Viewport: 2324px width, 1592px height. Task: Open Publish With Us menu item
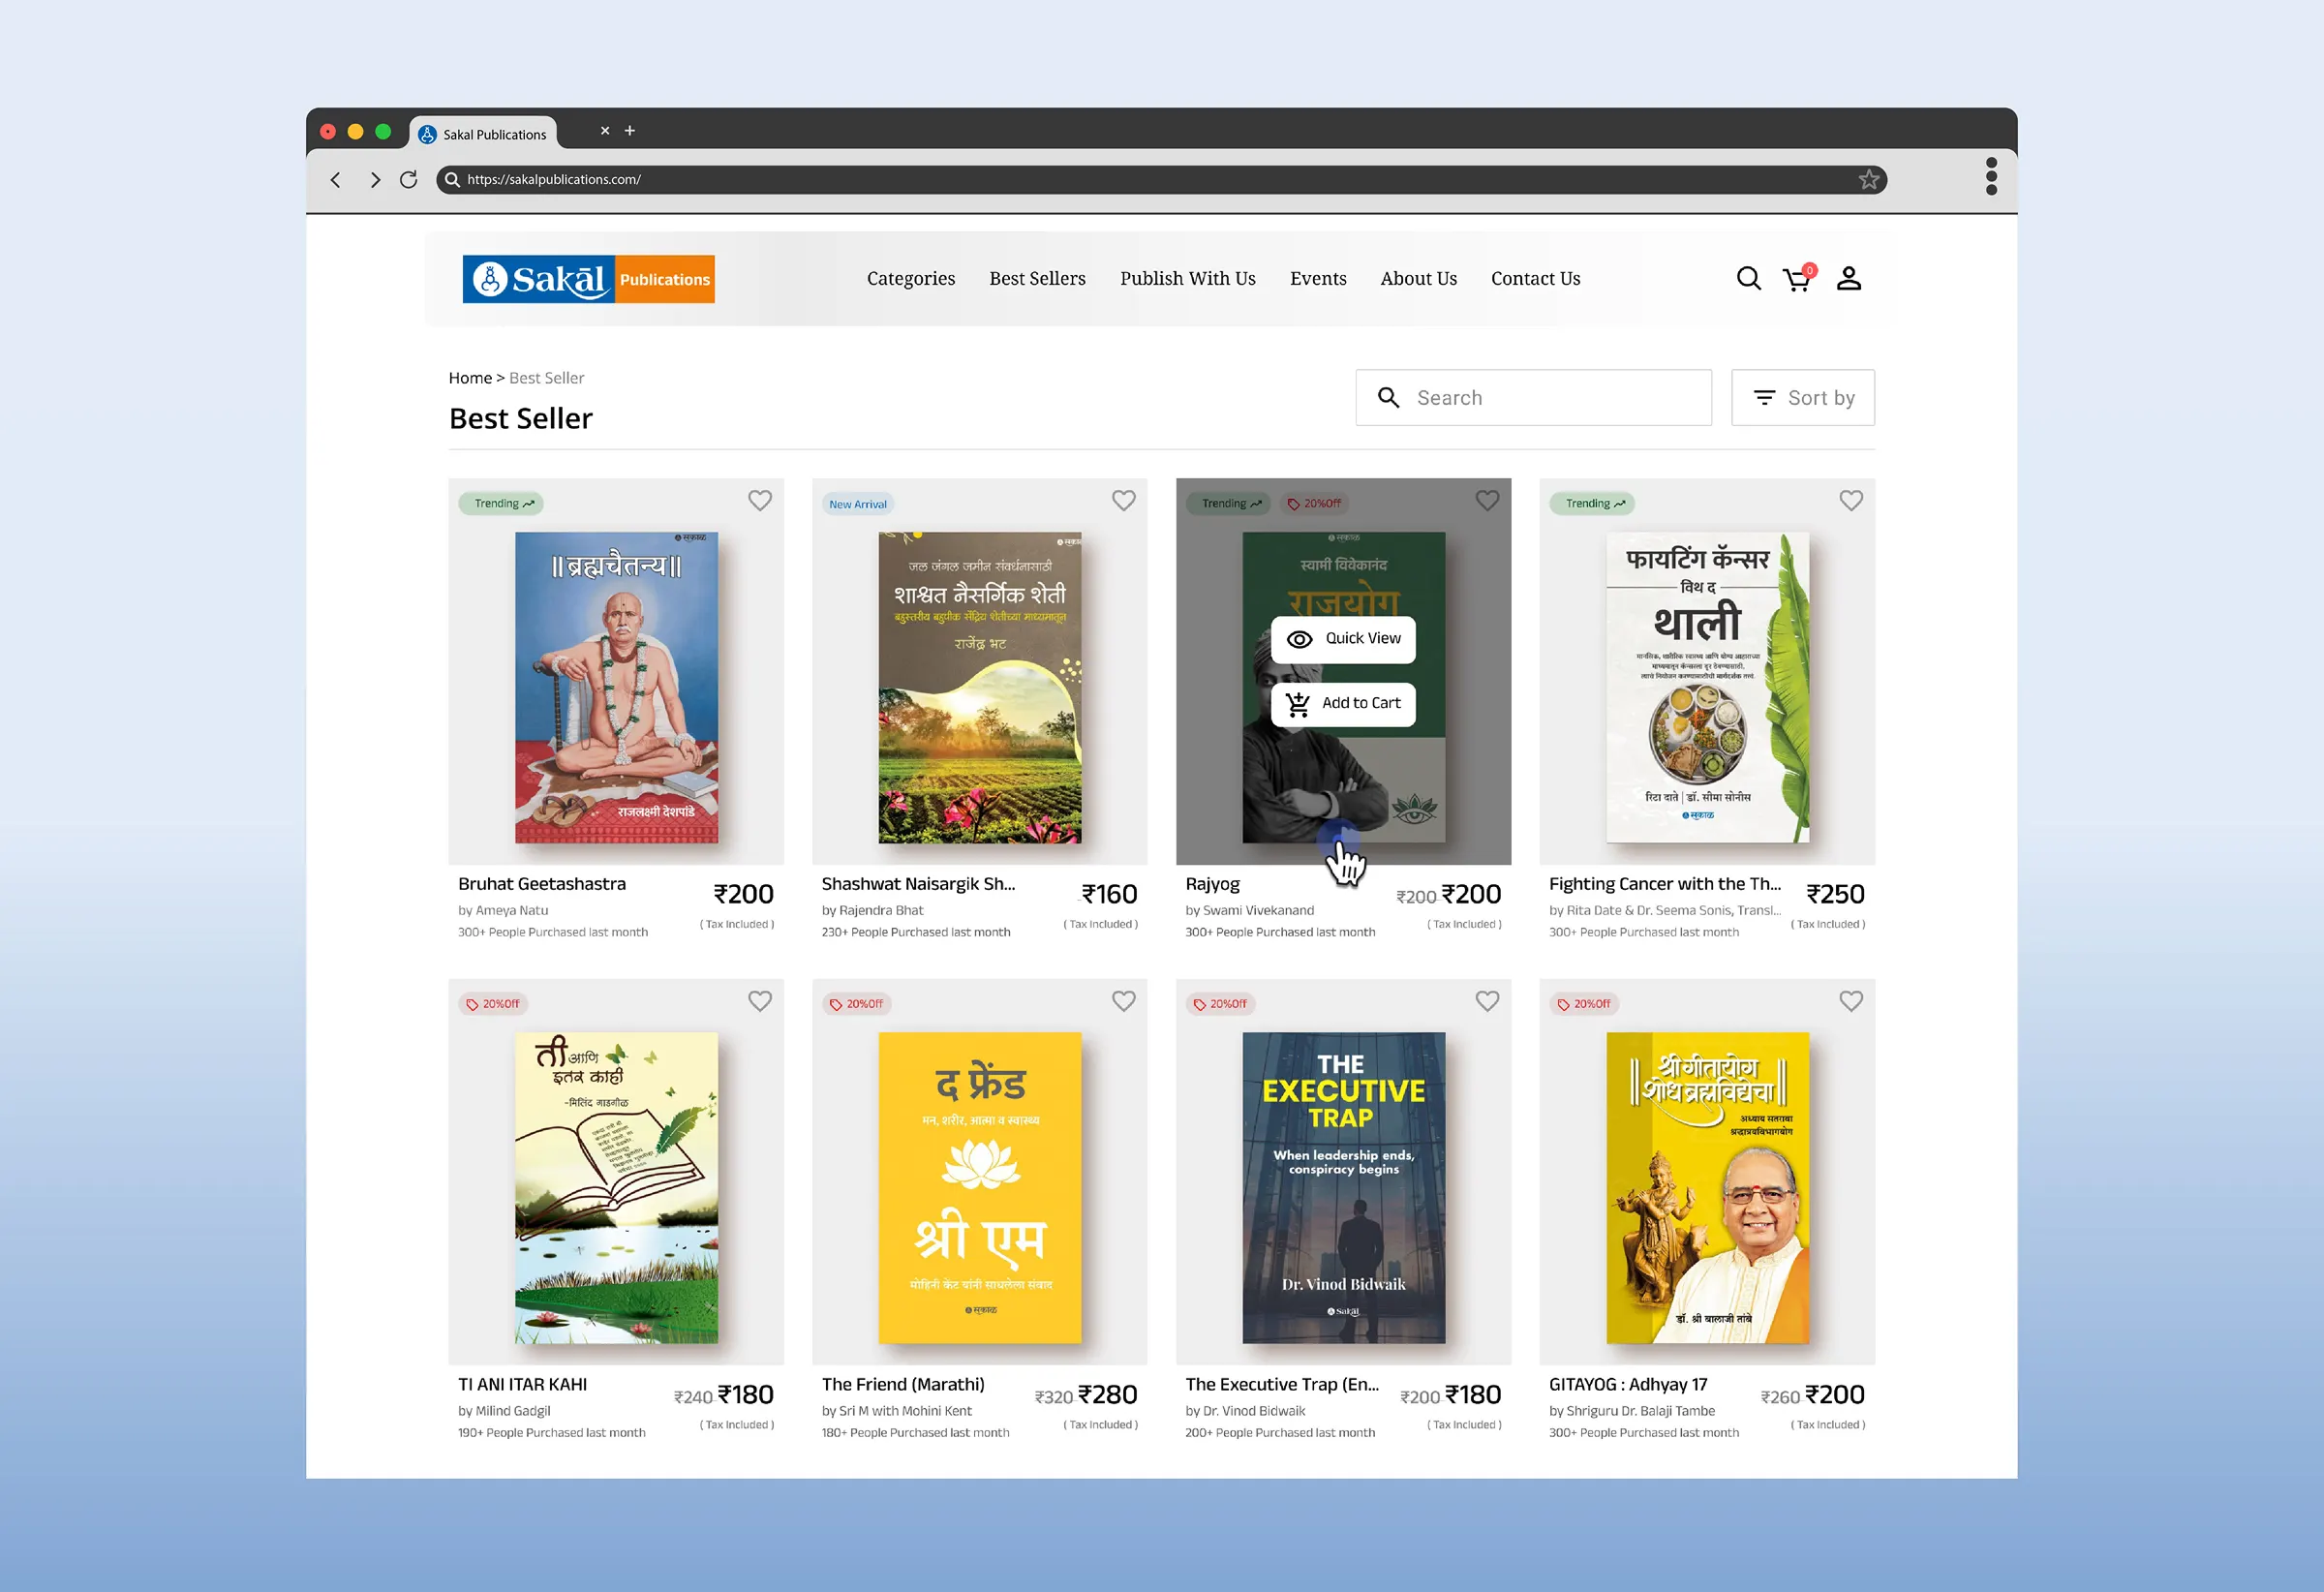tap(1187, 279)
